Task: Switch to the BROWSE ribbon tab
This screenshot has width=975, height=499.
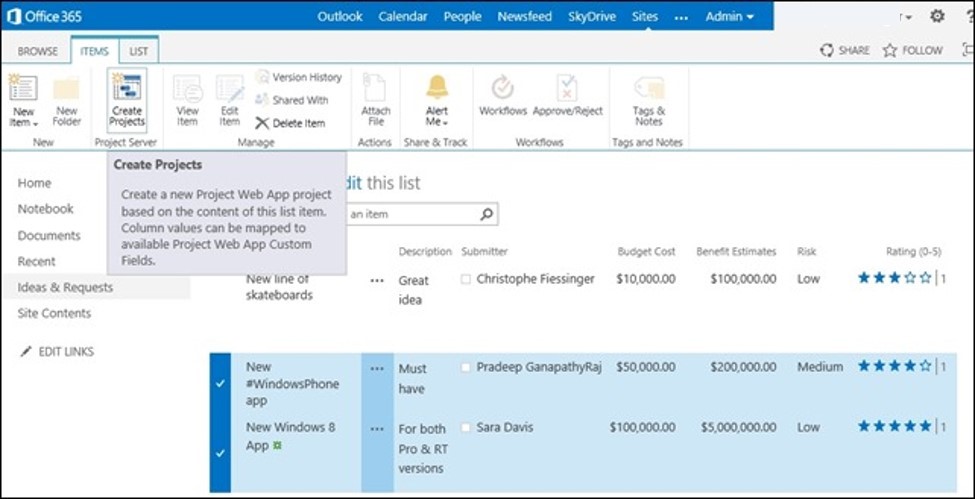Action: coord(37,52)
